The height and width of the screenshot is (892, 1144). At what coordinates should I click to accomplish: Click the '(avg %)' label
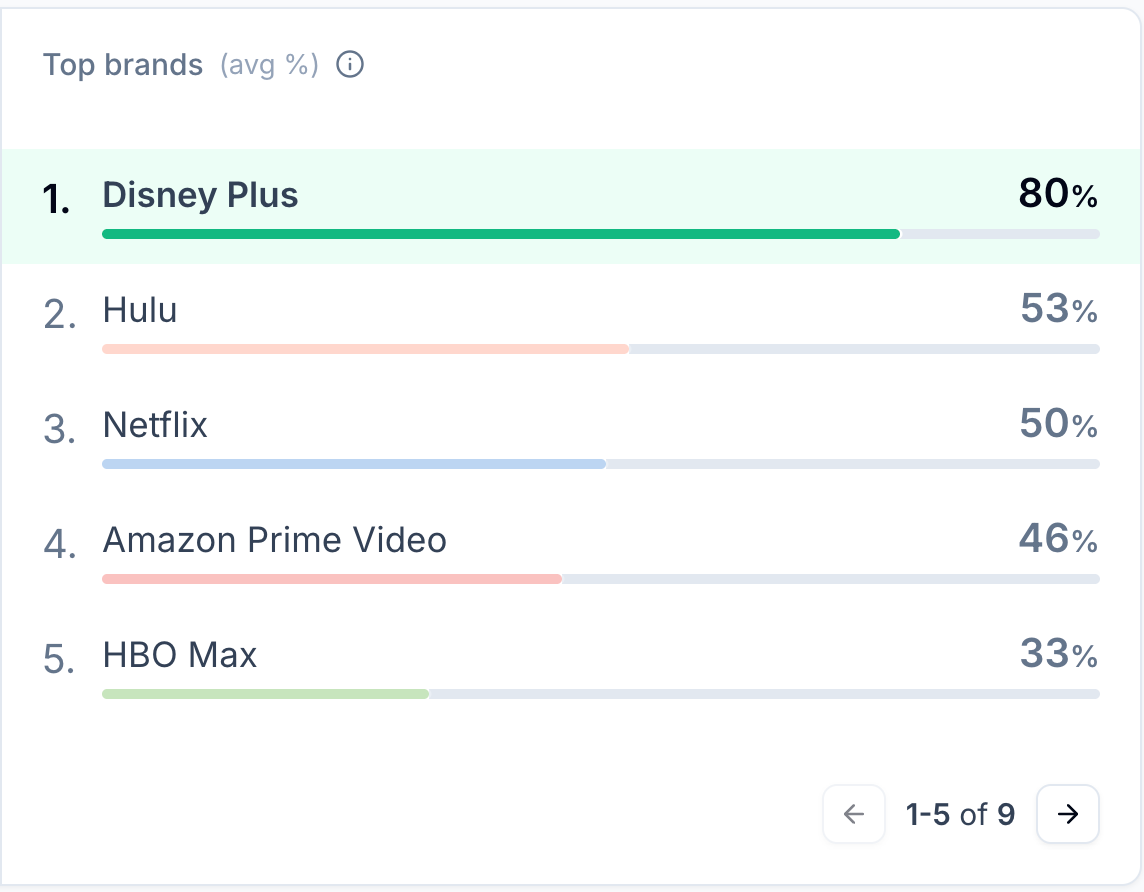270,64
